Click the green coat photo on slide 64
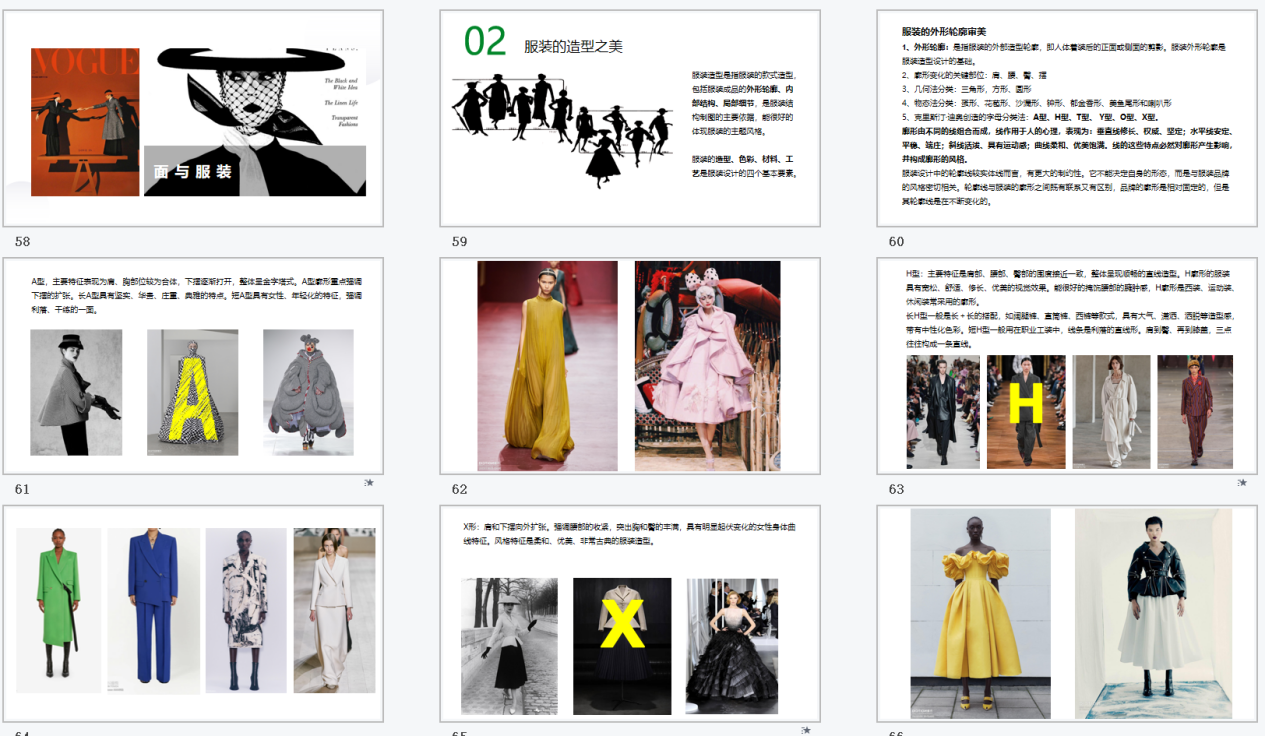Image resolution: width=1265 pixels, height=736 pixels. click(x=59, y=608)
